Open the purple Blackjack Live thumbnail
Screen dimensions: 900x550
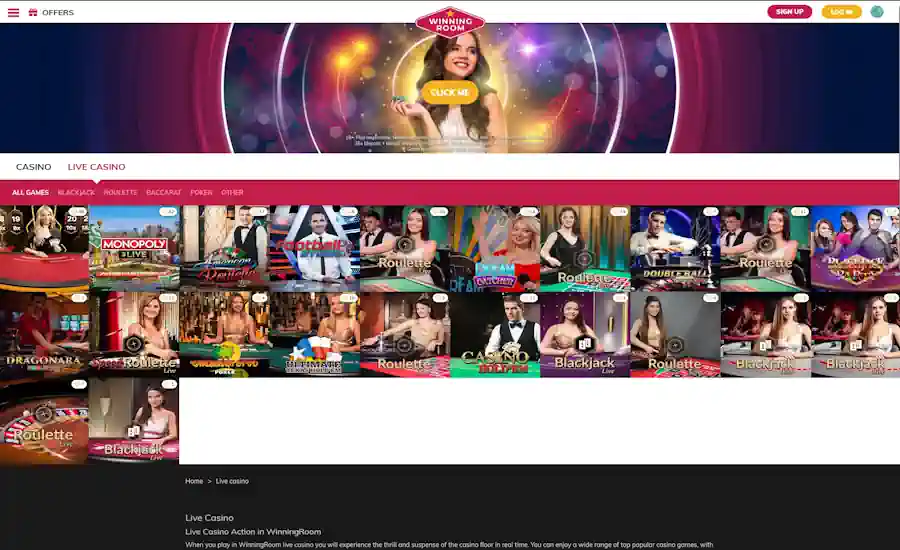click(x=585, y=334)
